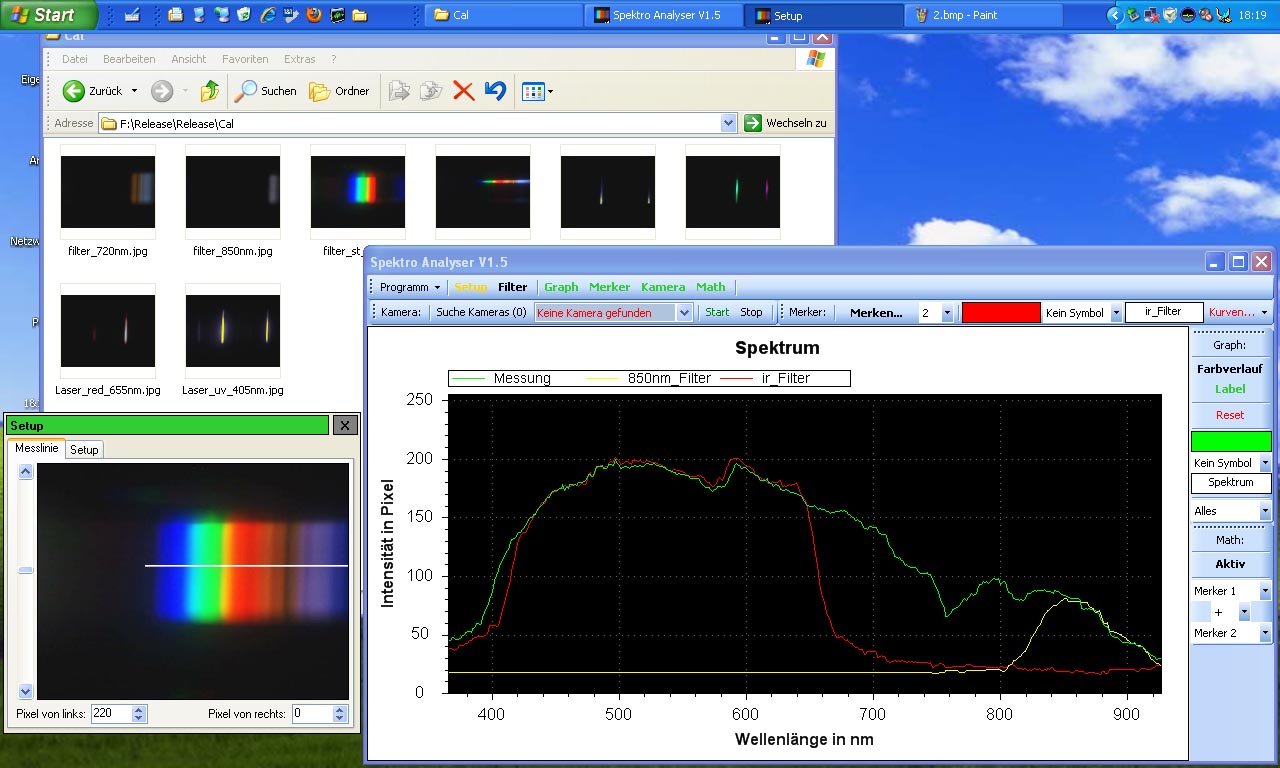Expand the Keine Kamera gefunden dropdown
This screenshot has width=1280, height=768.
tap(684, 313)
